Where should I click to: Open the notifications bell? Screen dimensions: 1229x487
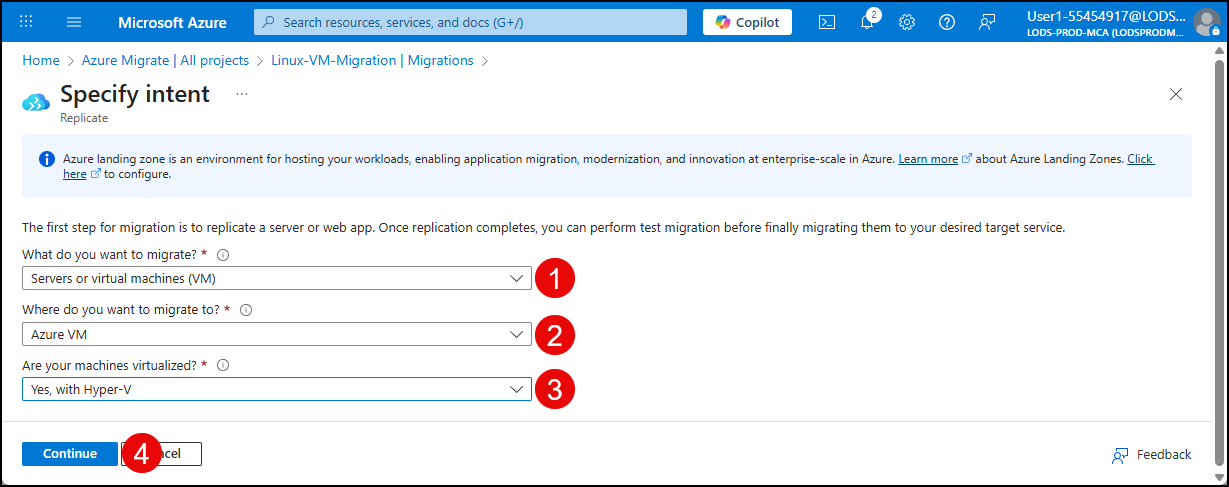[x=867, y=22]
